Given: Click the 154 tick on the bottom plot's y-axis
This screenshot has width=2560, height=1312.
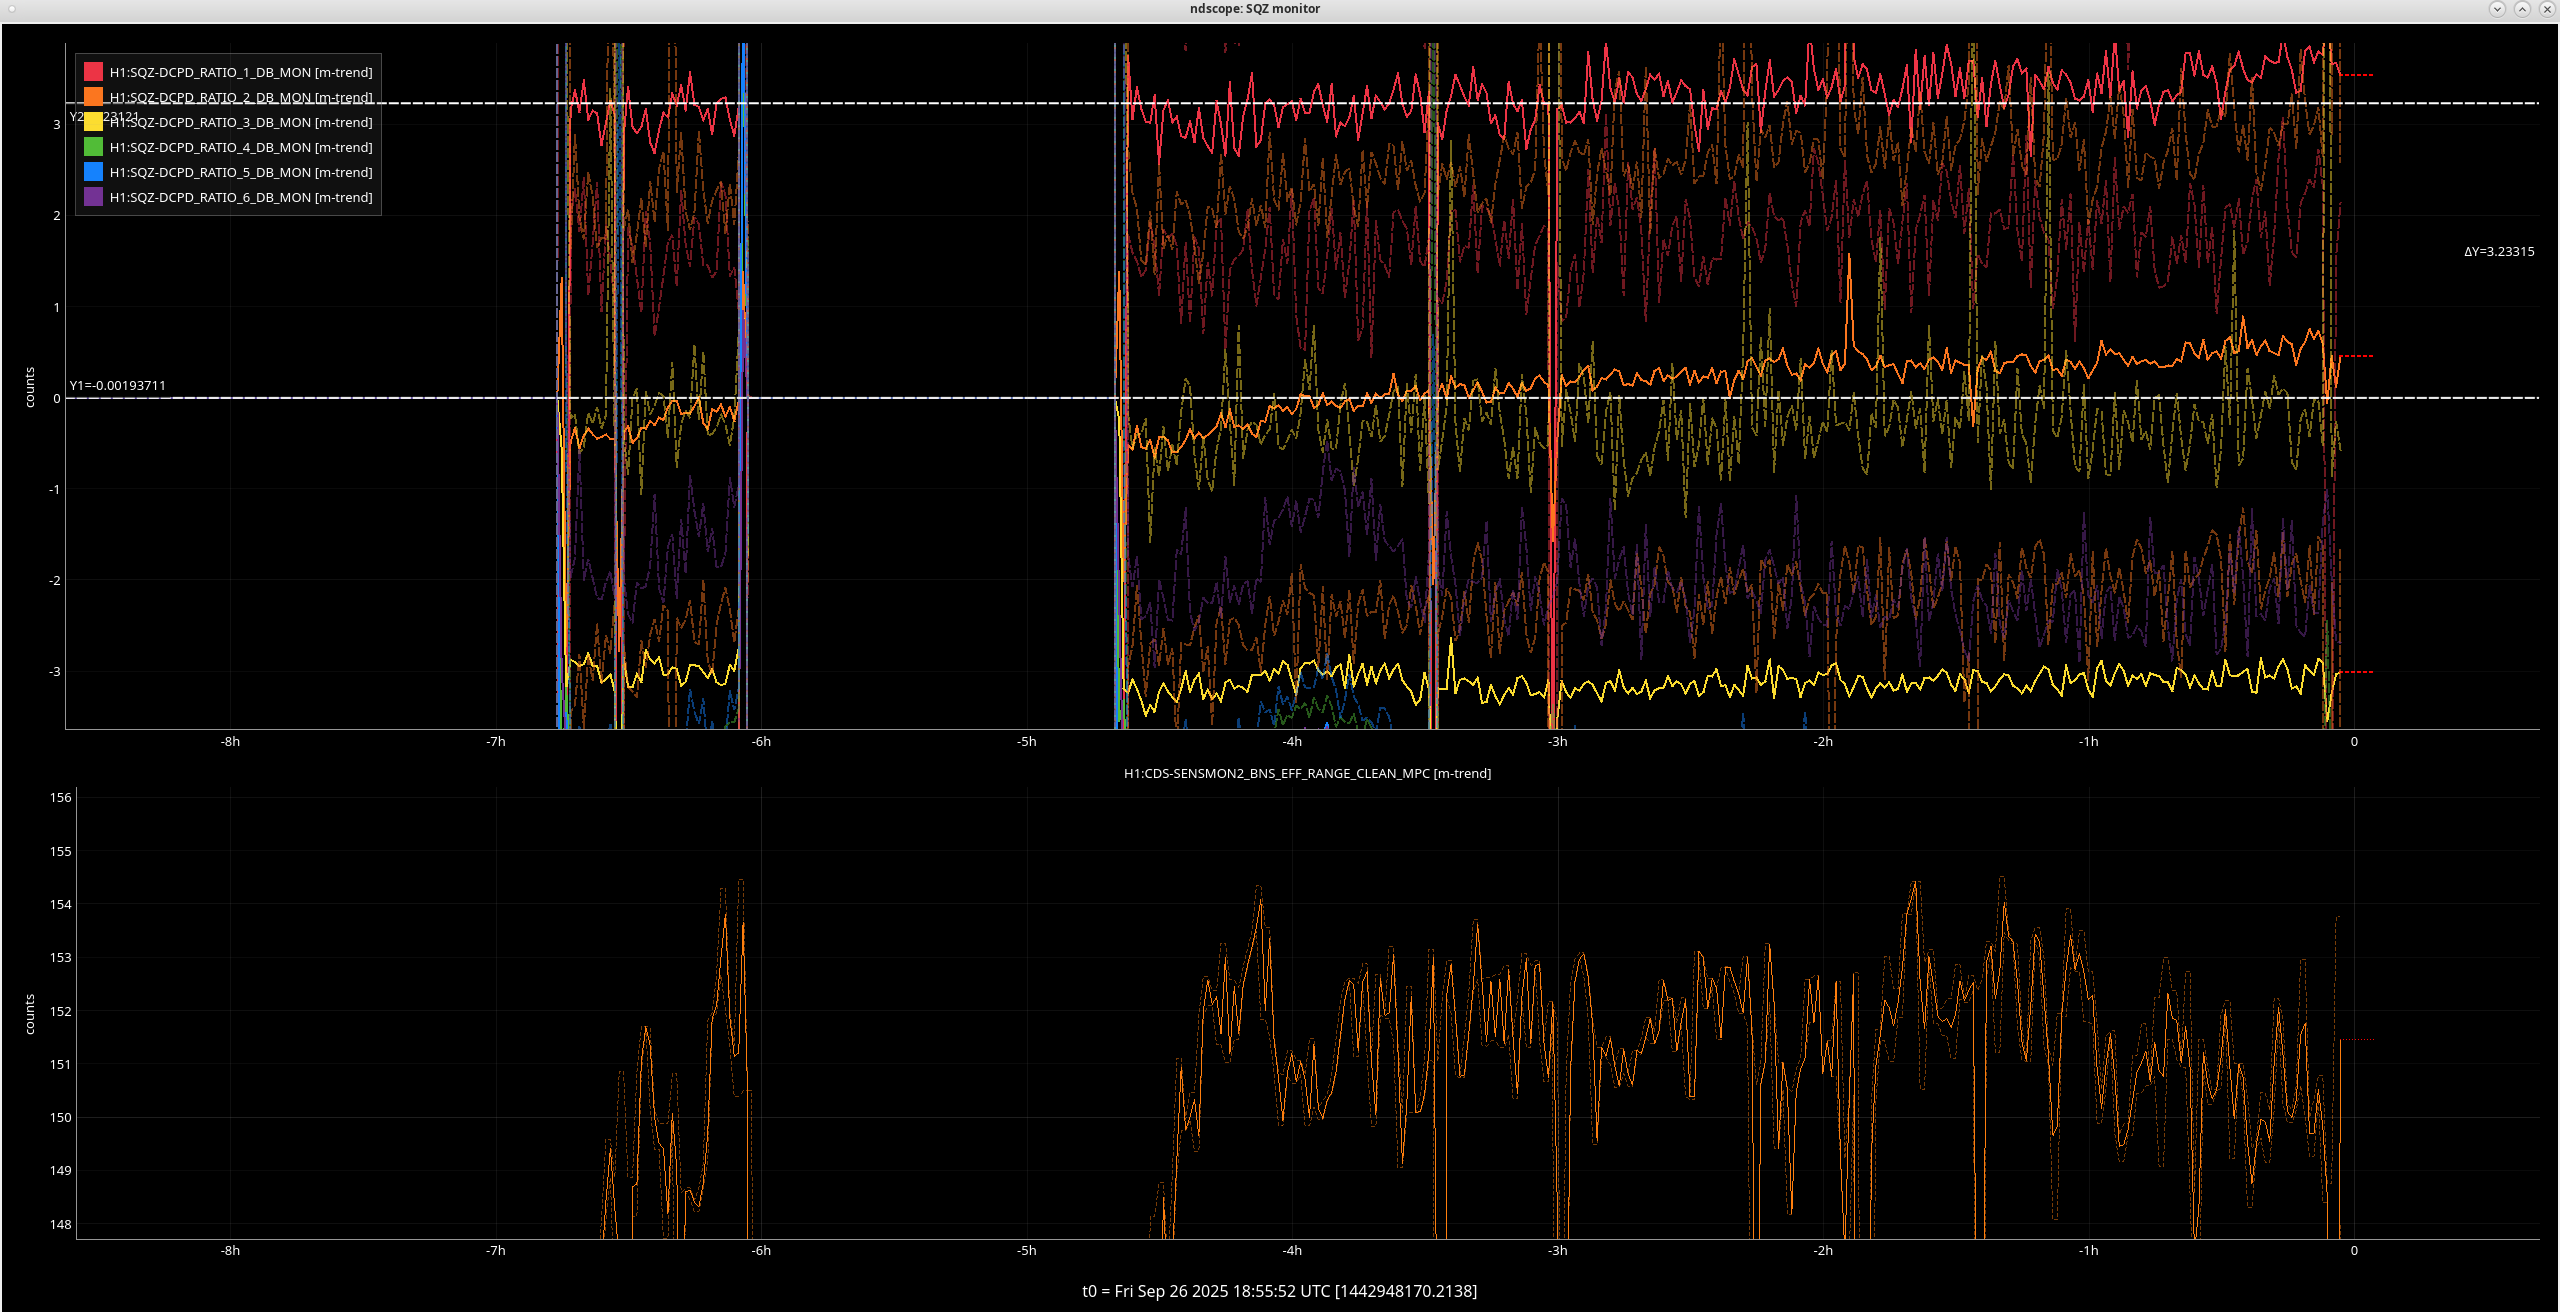Looking at the screenshot, I should [61, 904].
